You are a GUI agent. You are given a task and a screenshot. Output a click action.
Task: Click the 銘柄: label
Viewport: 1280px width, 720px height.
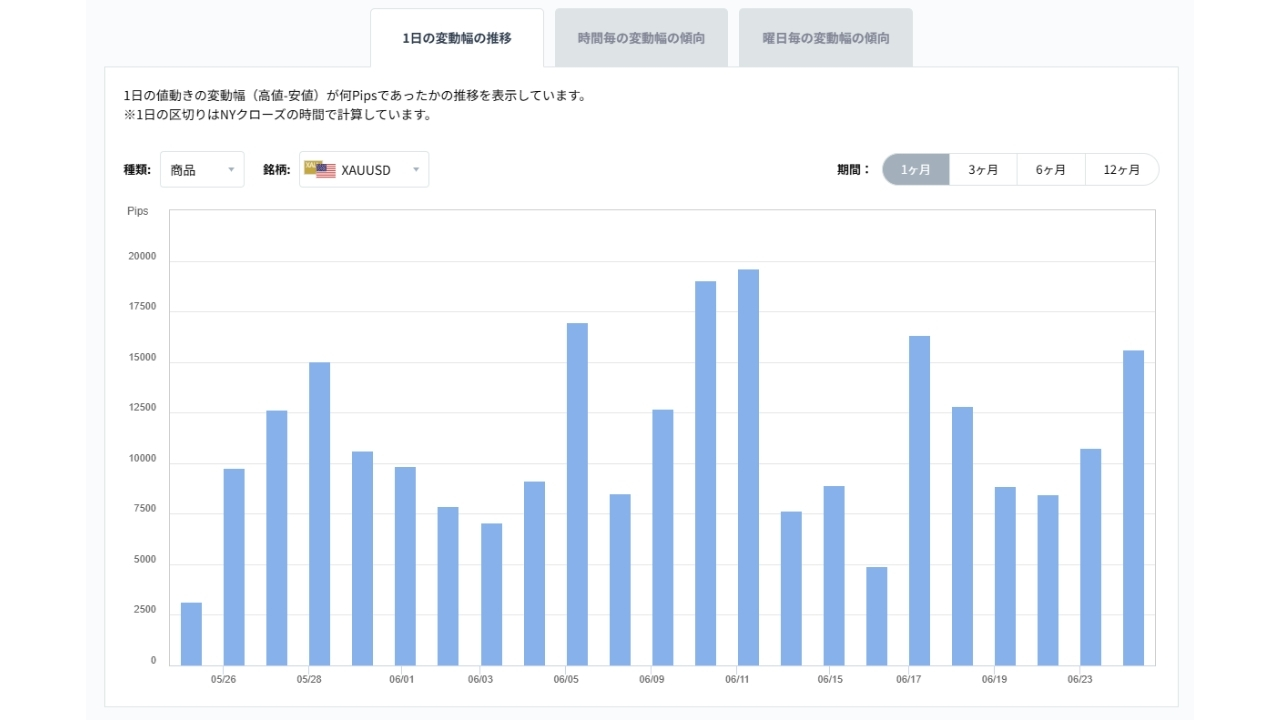(x=277, y=170)
